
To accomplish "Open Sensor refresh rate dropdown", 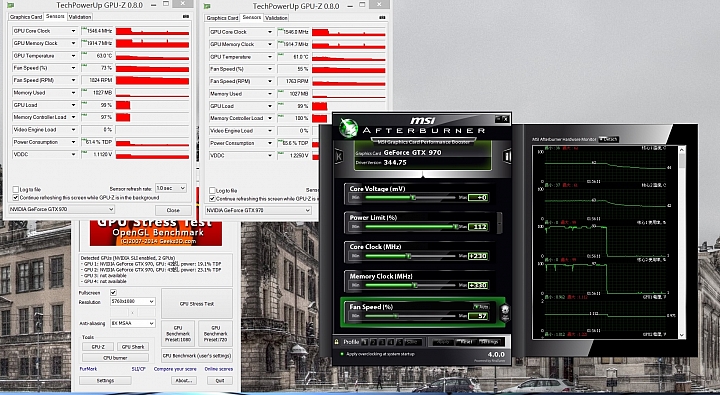I will click(171, 188).
